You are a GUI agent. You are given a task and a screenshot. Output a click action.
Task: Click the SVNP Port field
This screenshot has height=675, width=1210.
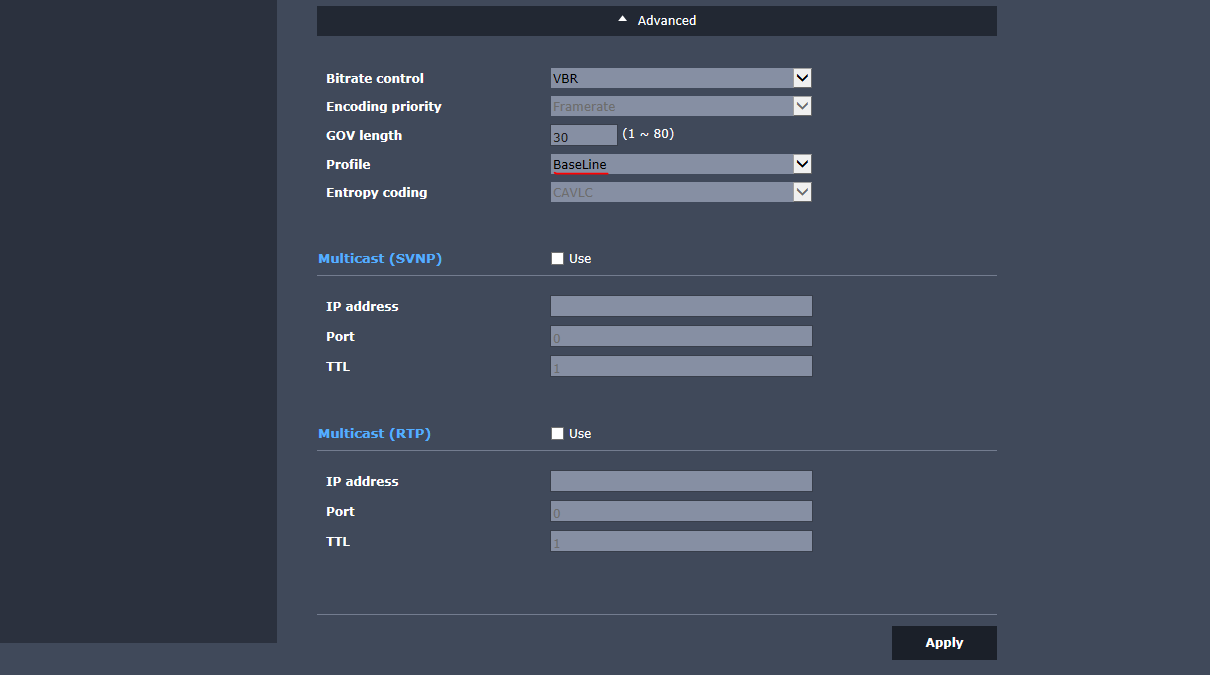coord(681,337)
